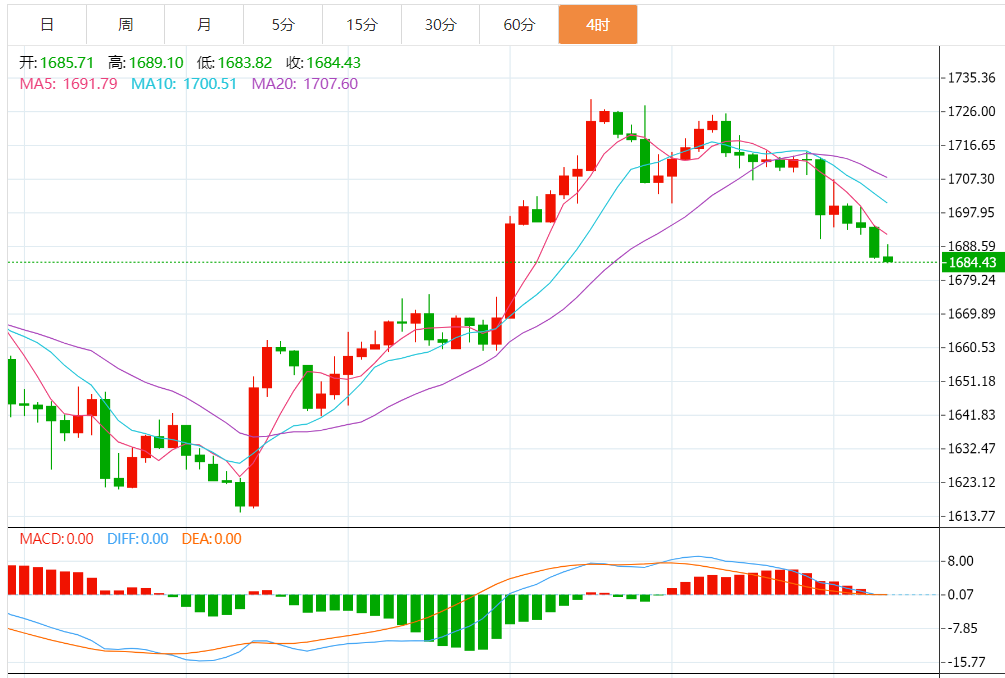Screen dimensions: 1005x678
Task: Open the 月 monthly chart tab
Action: pyautogui.click(x=204, y=25)
